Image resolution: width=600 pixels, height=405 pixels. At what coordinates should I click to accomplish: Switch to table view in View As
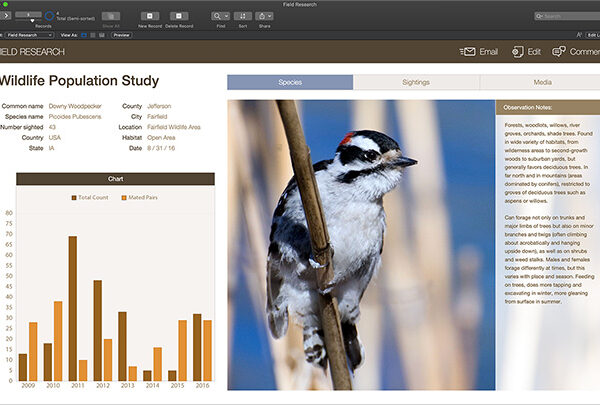tap(100, 34)
